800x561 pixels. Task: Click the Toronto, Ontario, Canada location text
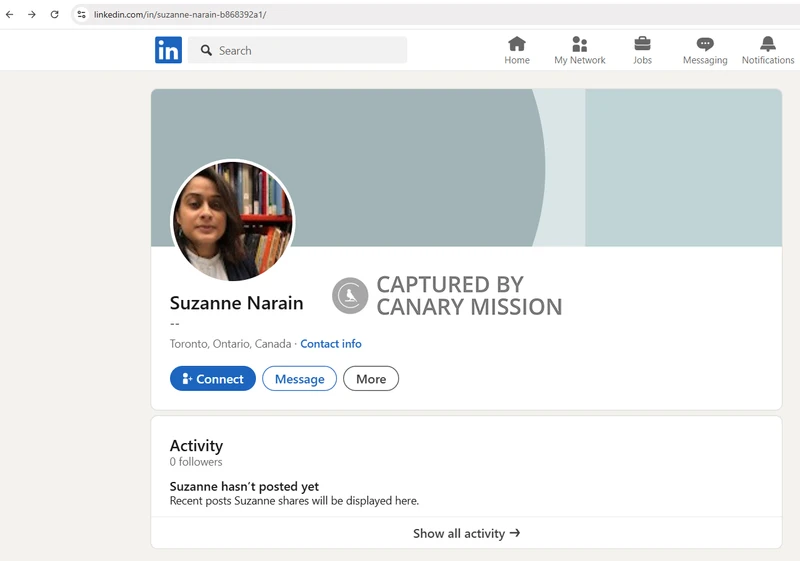230,344
